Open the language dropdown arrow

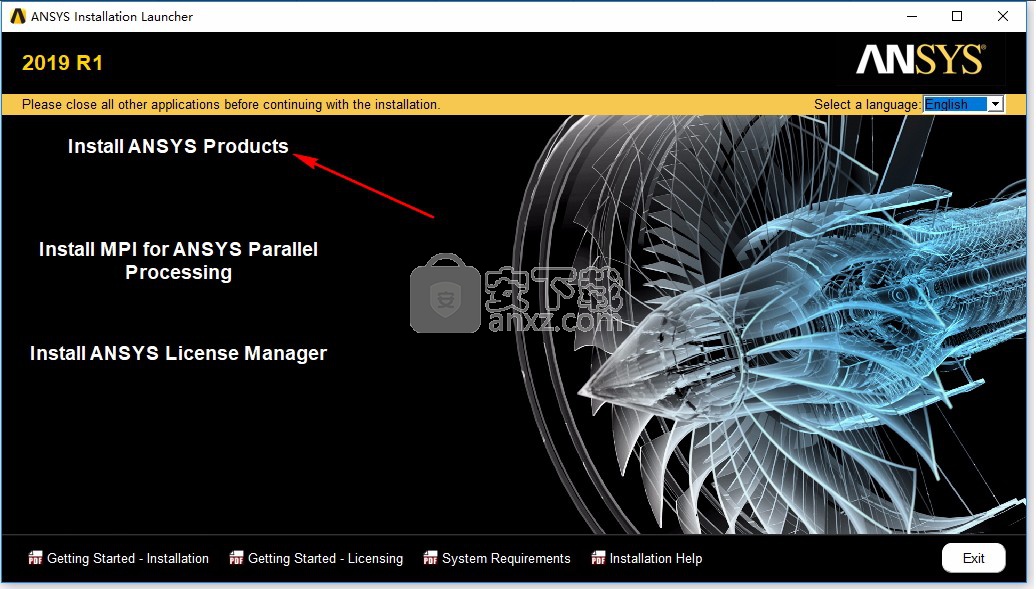coord(996,104)
